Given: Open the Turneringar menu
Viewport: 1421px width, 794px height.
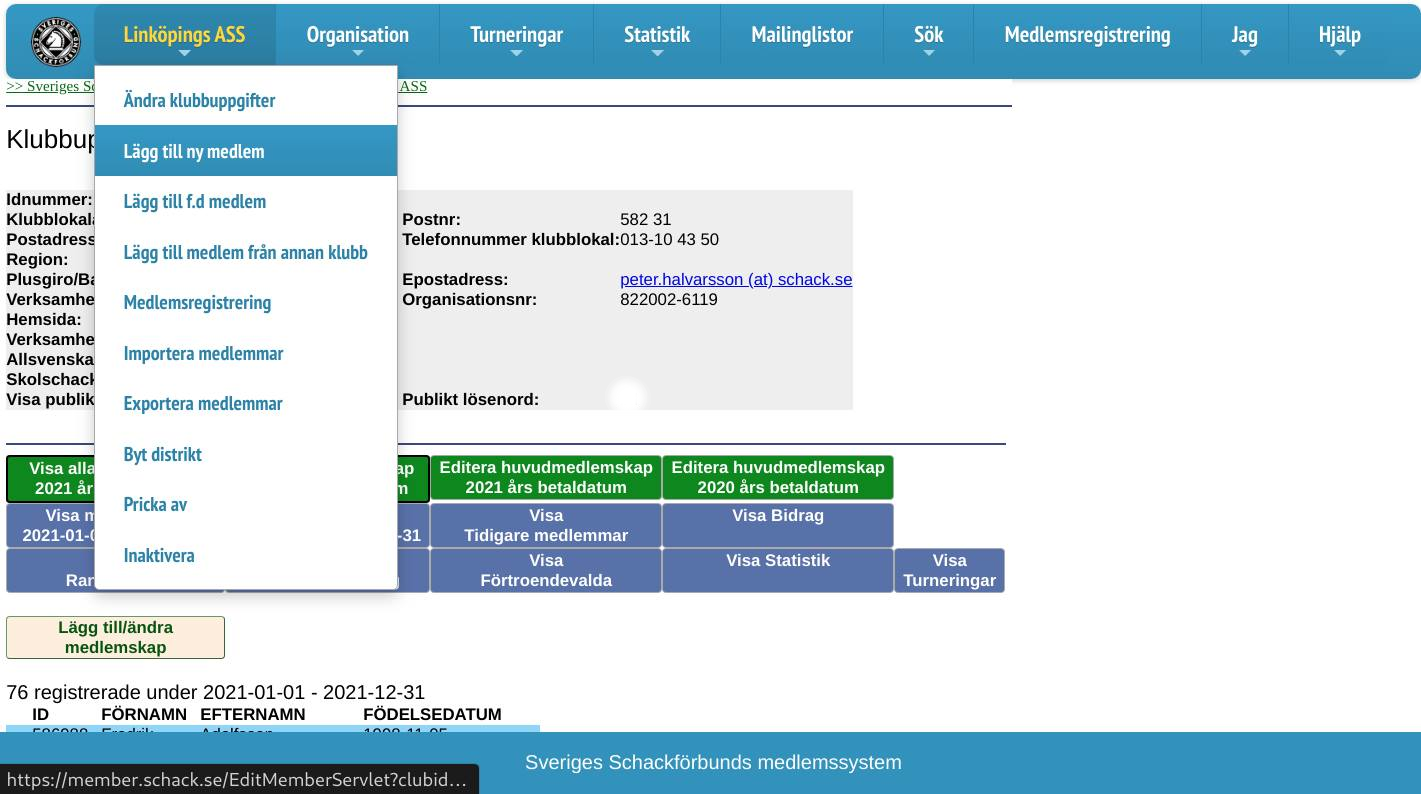Looking at the screenshot, I should click(516, 35).
